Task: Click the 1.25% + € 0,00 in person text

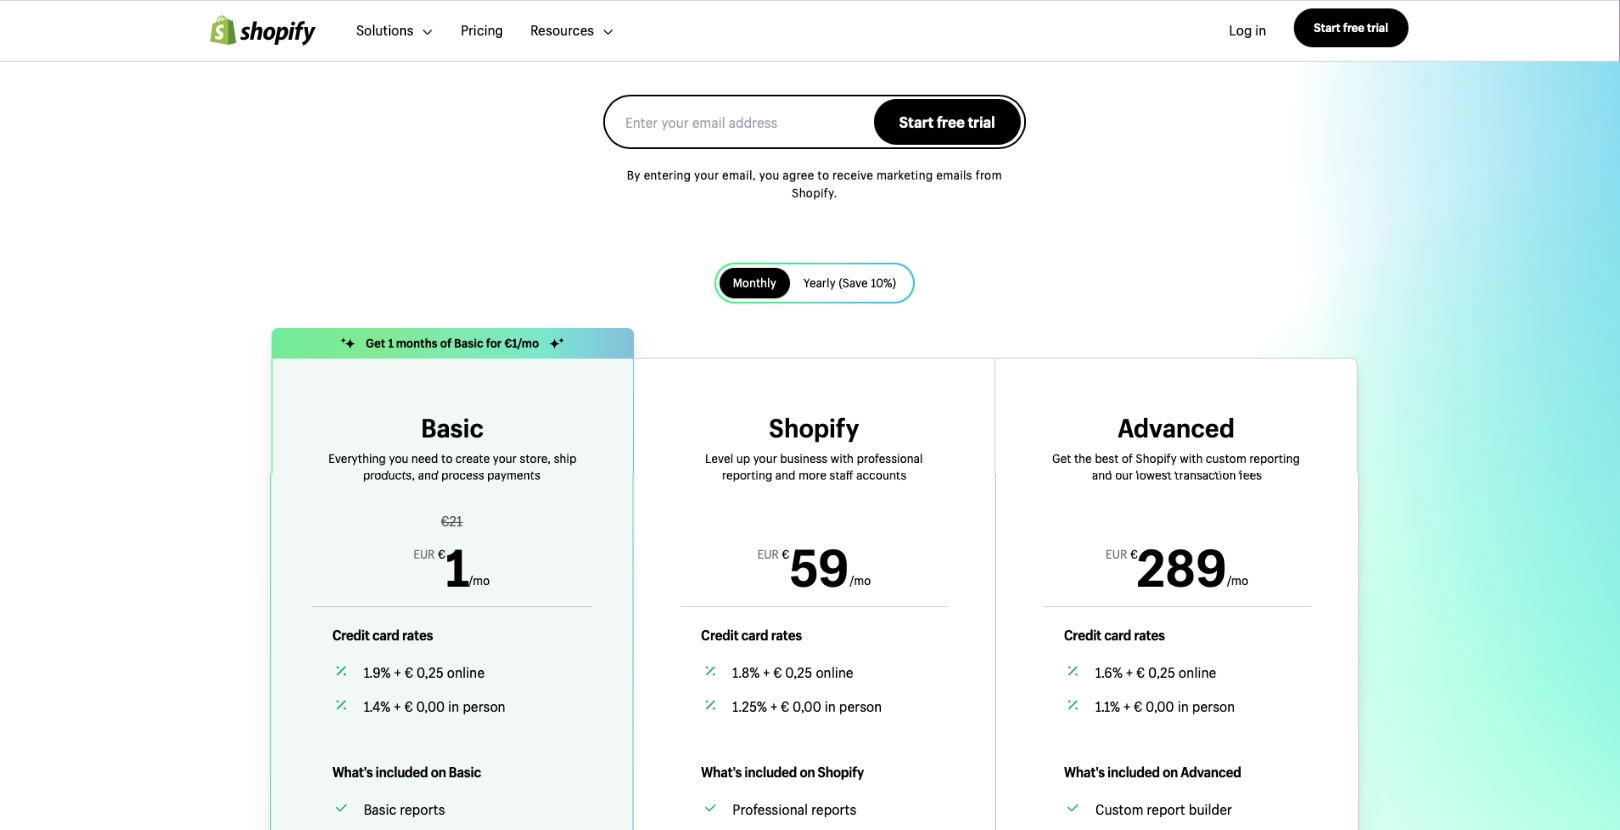Action: (x=806, y=707)
